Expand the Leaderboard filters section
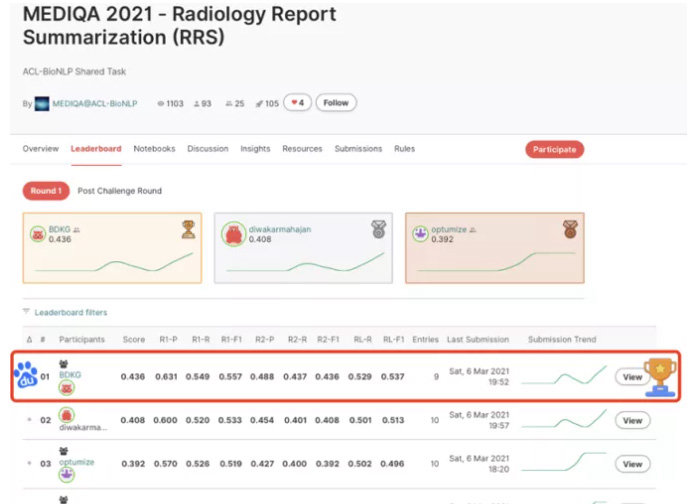Viewport: 700px width, 504px height. (70, 312)
